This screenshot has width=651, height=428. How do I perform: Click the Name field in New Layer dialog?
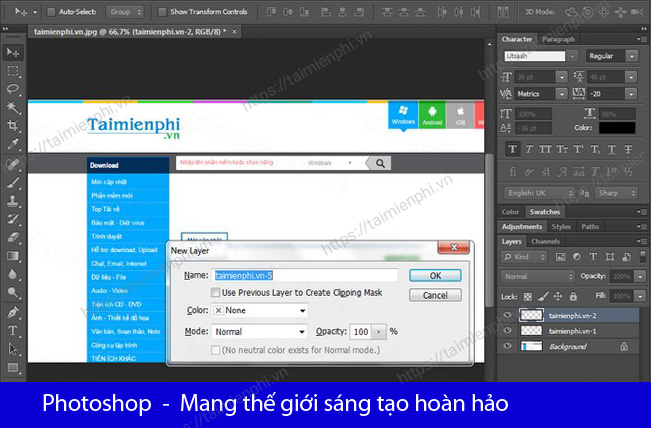[305, 276]
